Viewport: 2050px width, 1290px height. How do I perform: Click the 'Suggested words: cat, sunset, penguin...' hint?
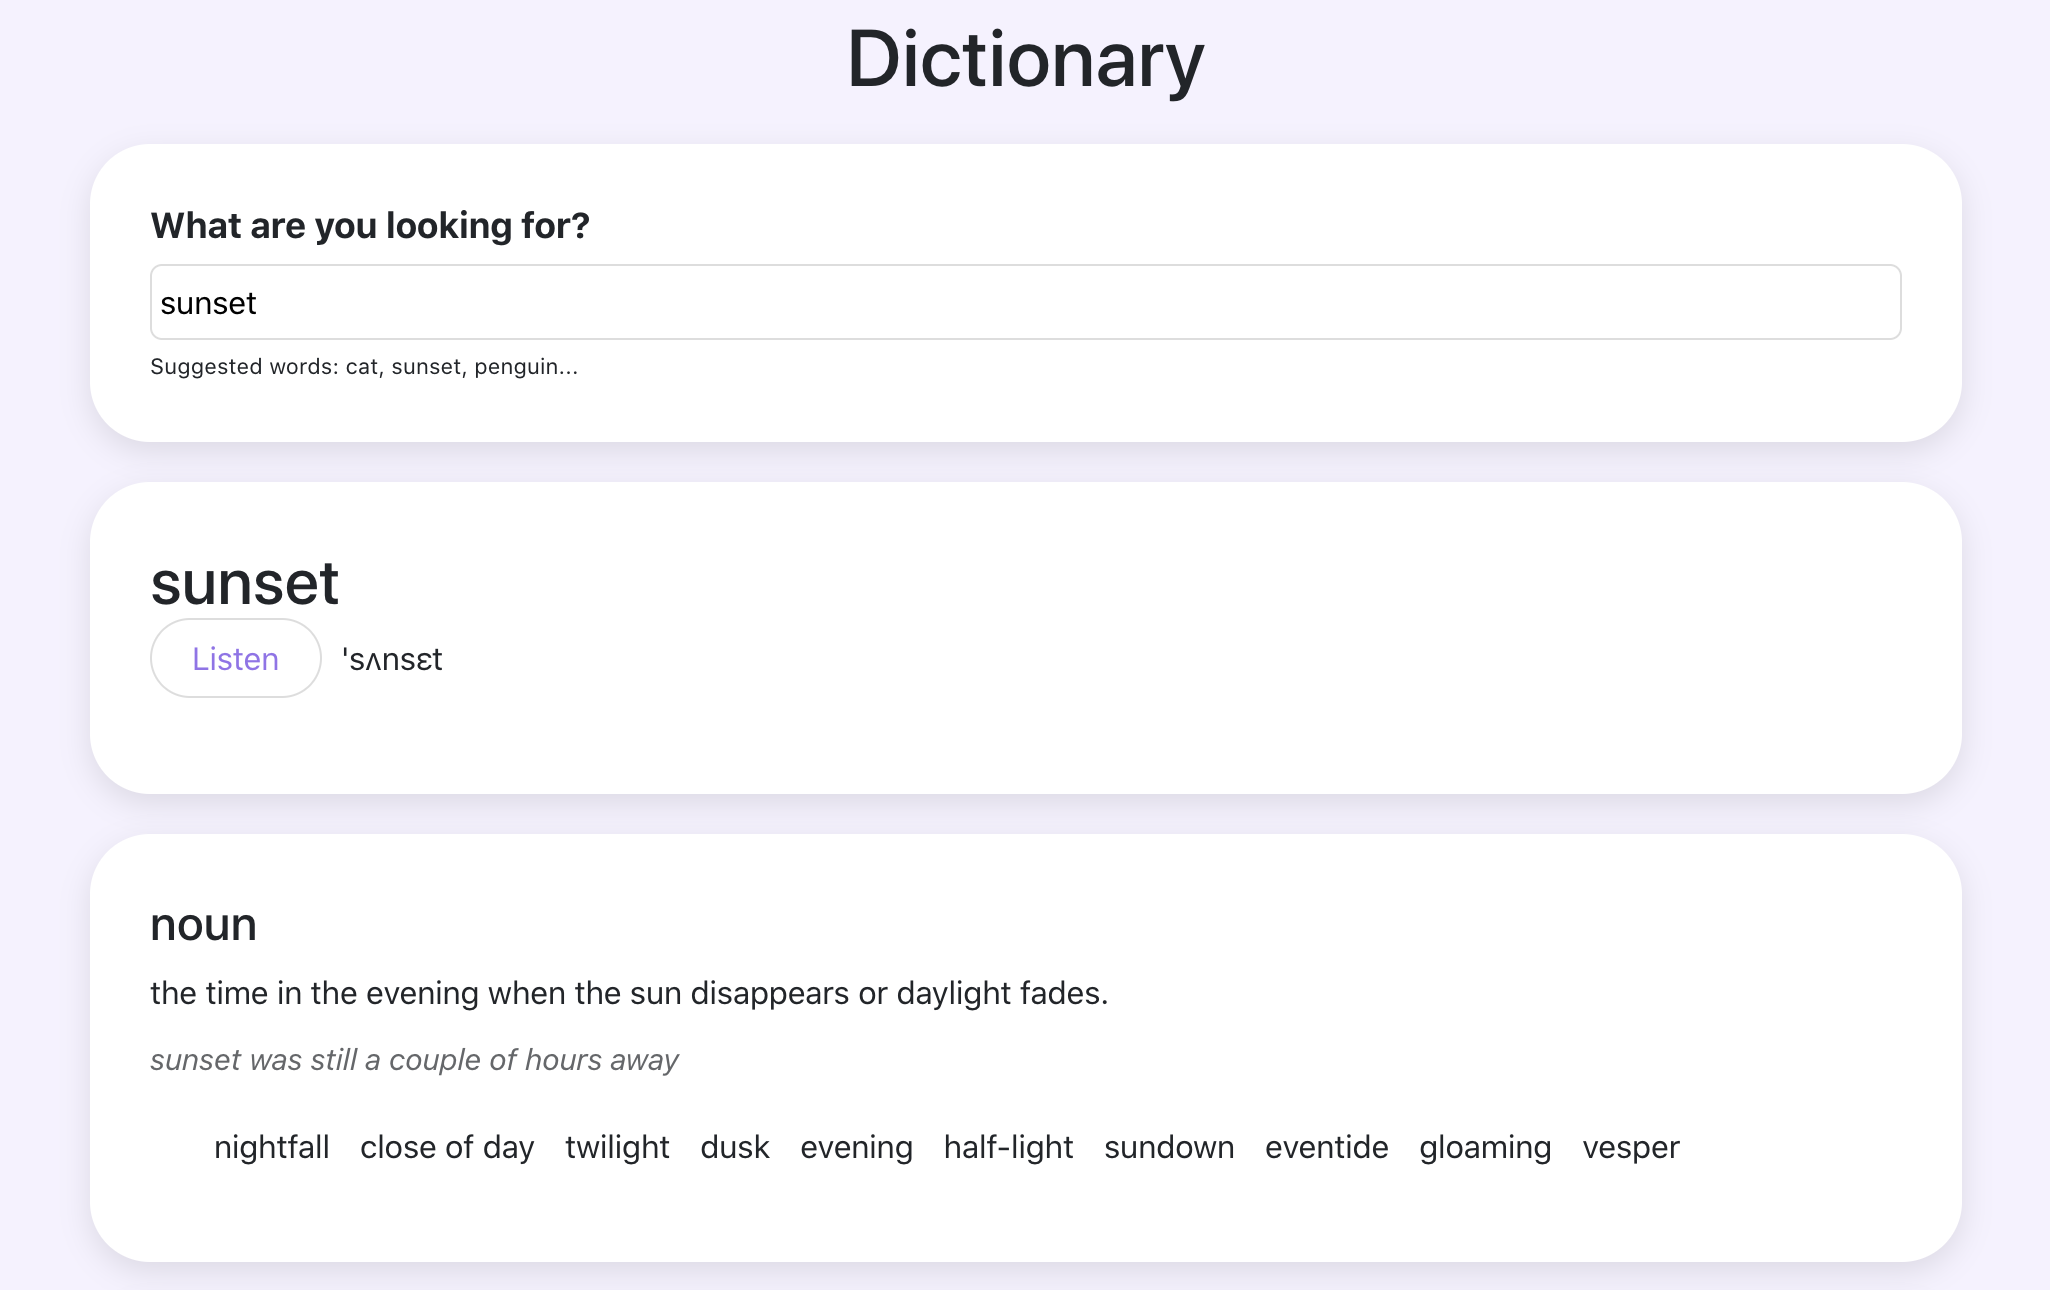[364, 367]
